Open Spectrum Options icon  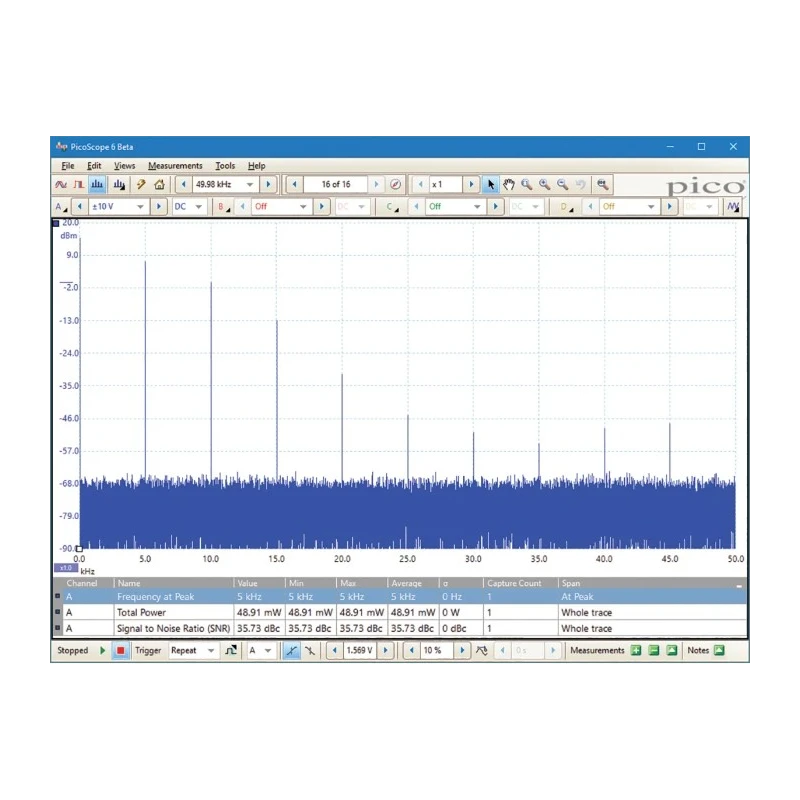(x=119, y=185)
